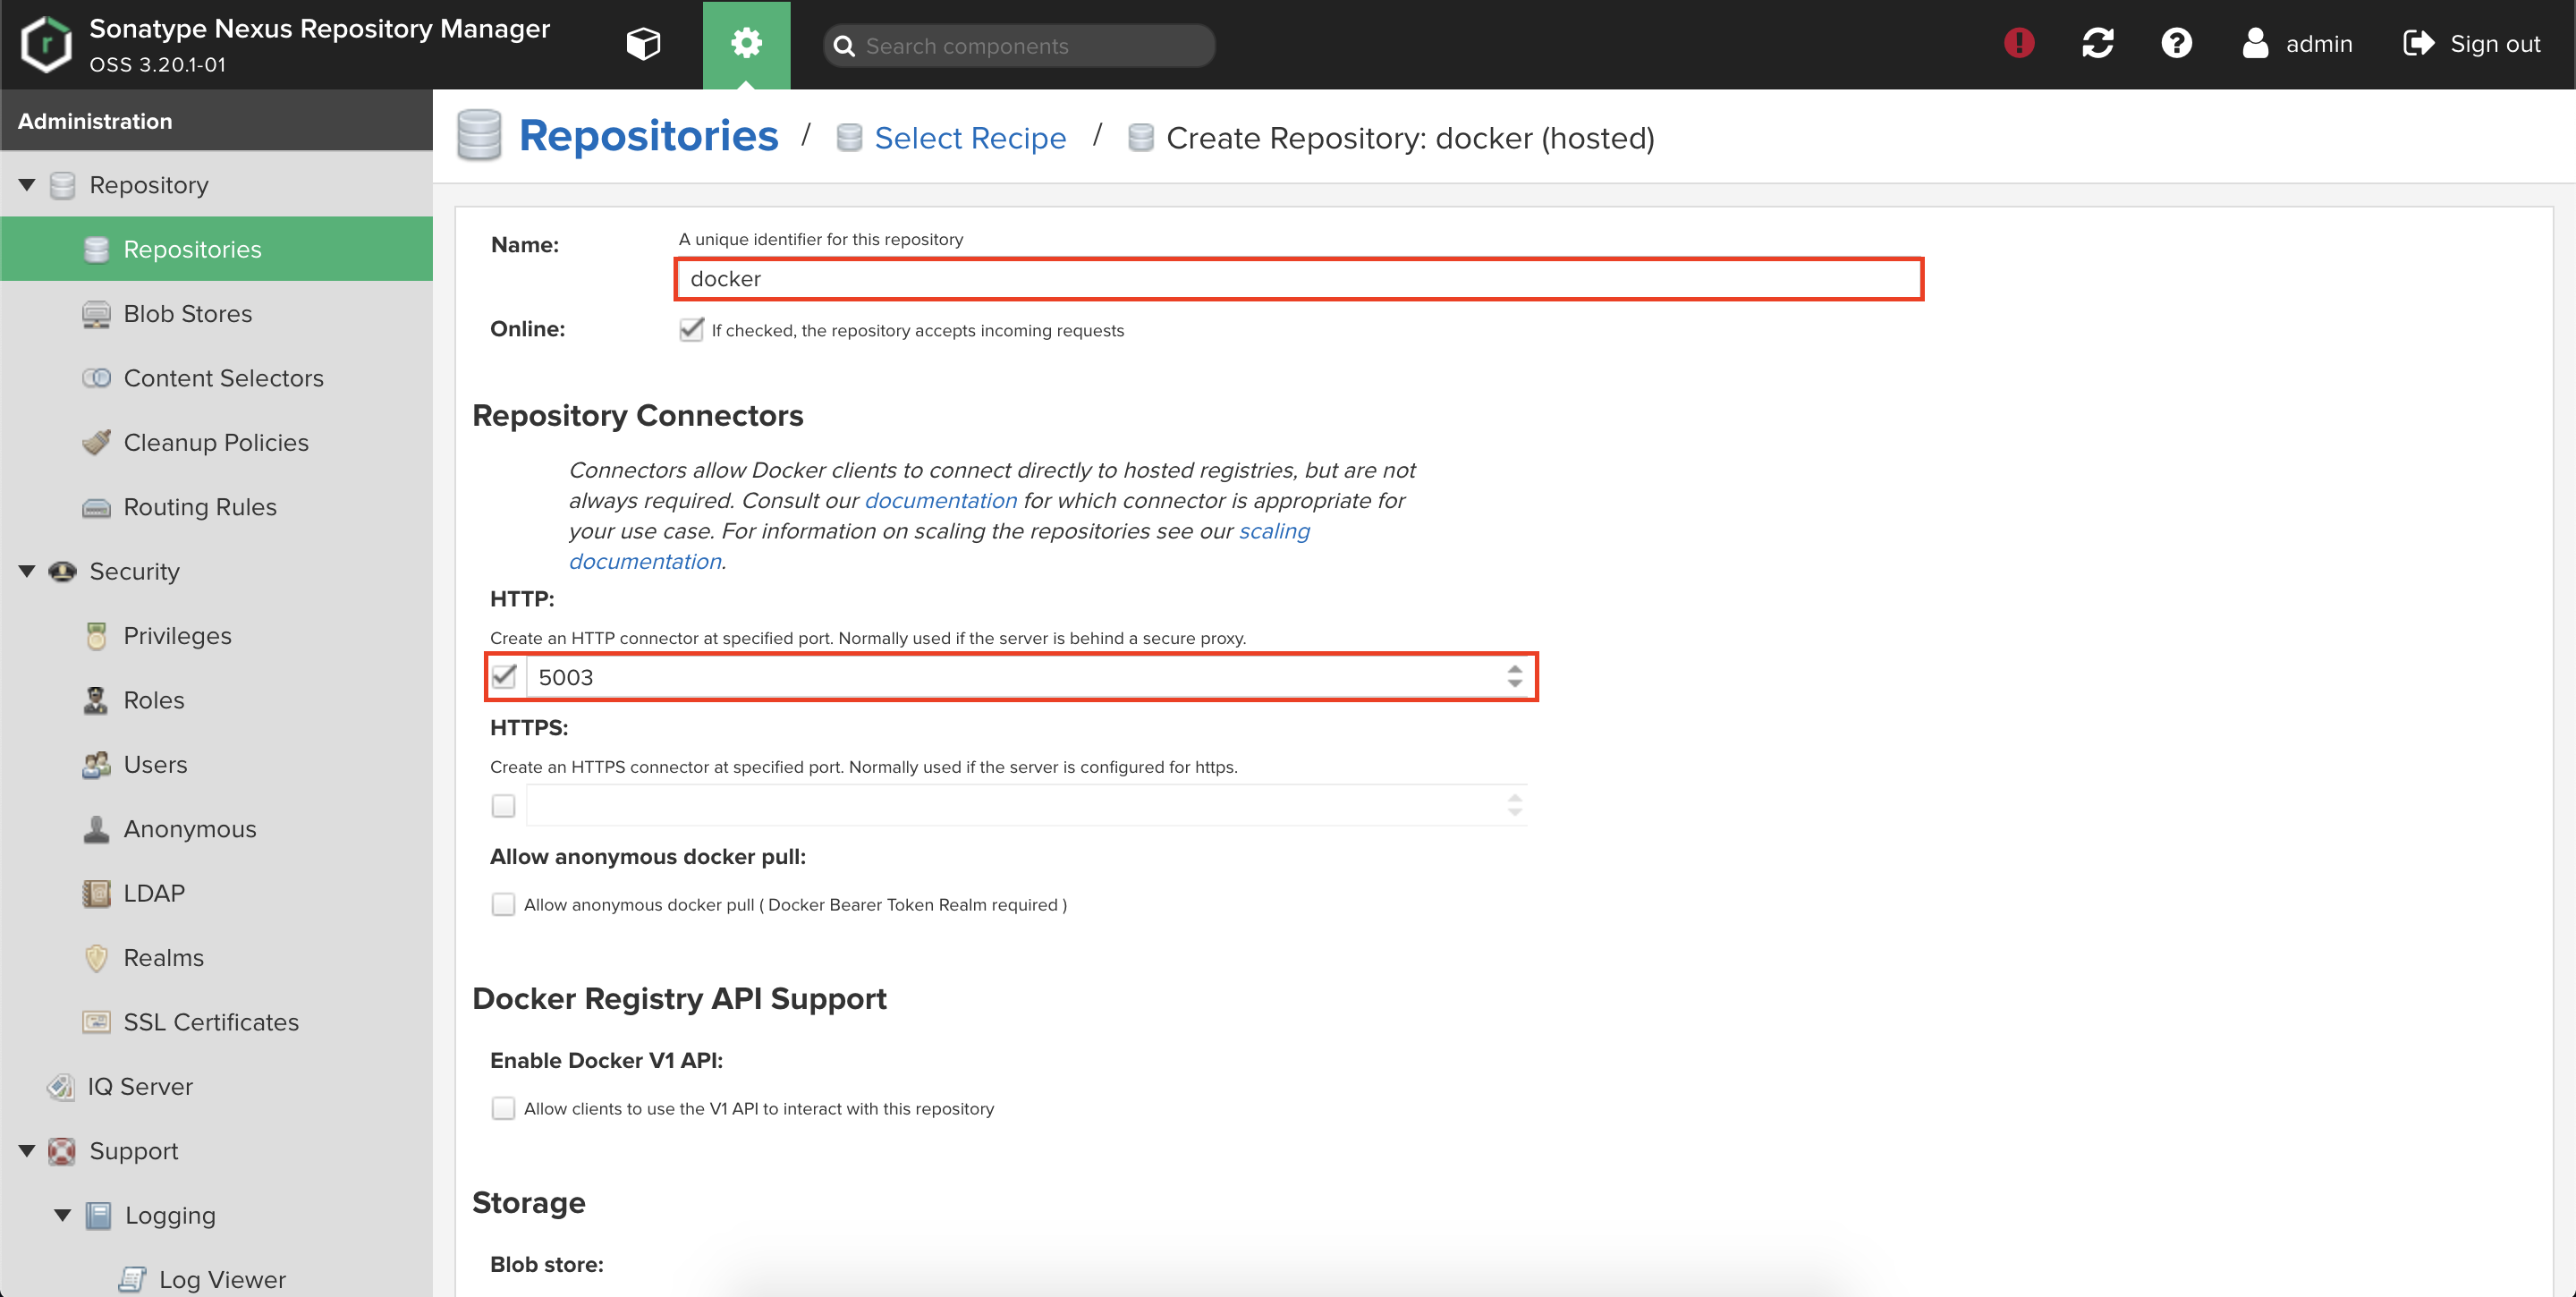Open Cleanup Policies in the sidebar

tap(216, 442)
